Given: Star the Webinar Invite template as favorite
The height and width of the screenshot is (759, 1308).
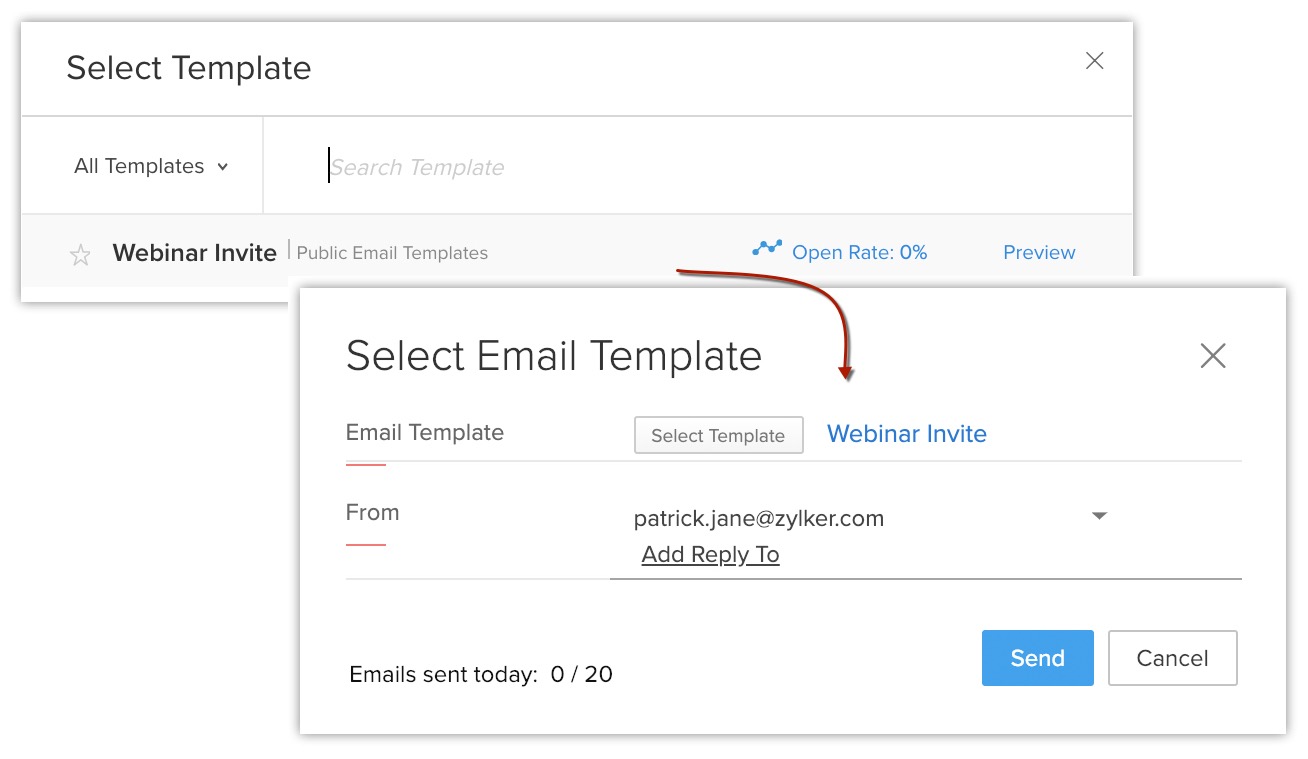Looking at the screenshot, I should pos(80,255).
